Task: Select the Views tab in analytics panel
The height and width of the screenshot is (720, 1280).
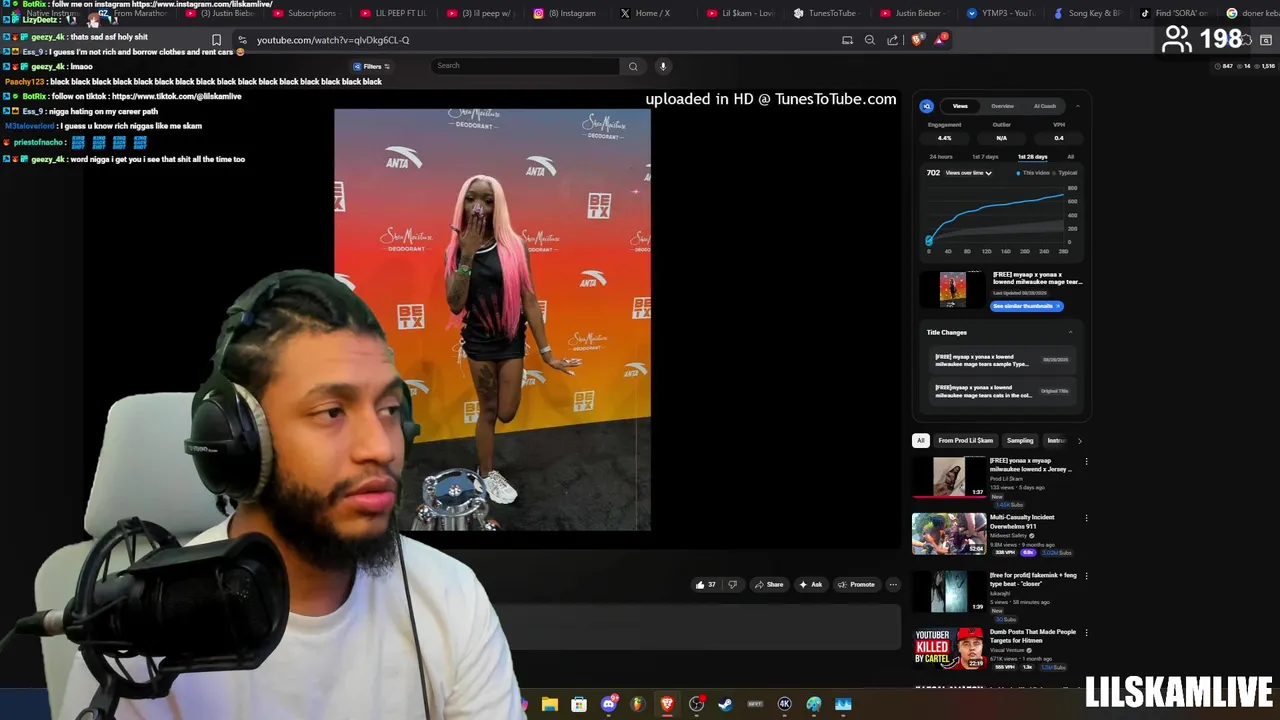Action: click(x=960, y=106)
